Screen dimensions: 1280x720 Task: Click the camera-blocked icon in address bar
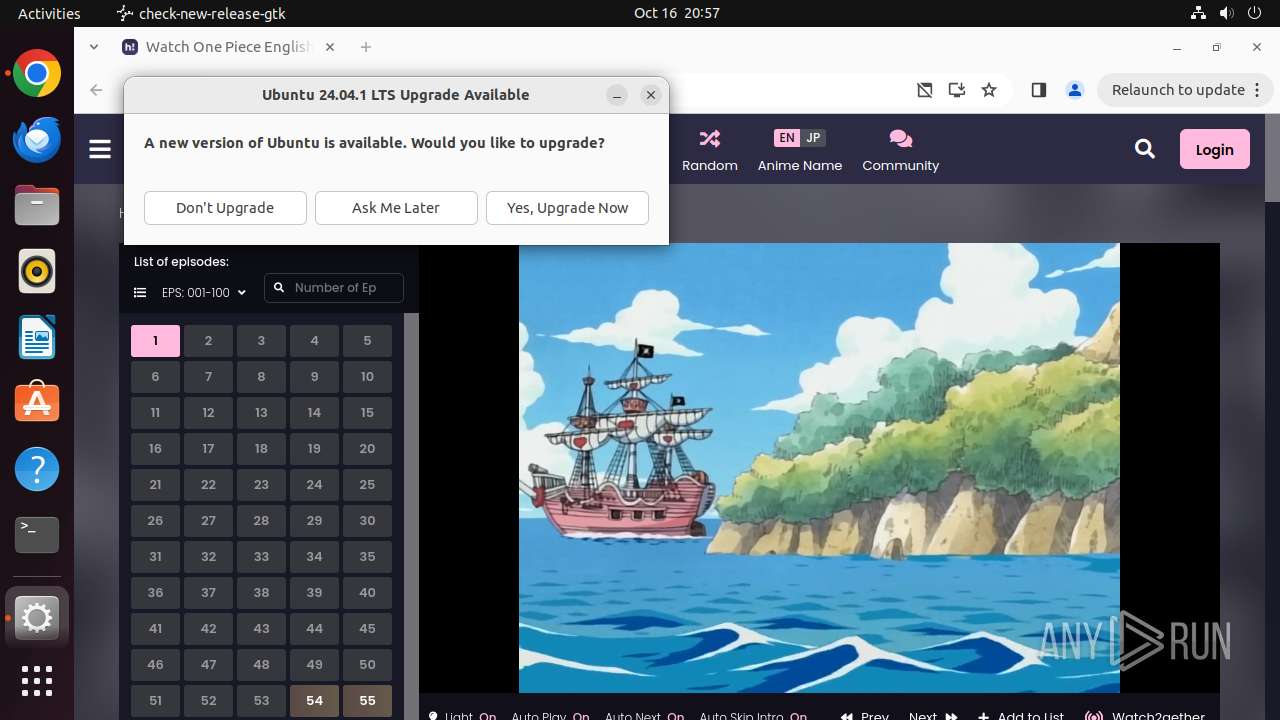tap(925, 90)
